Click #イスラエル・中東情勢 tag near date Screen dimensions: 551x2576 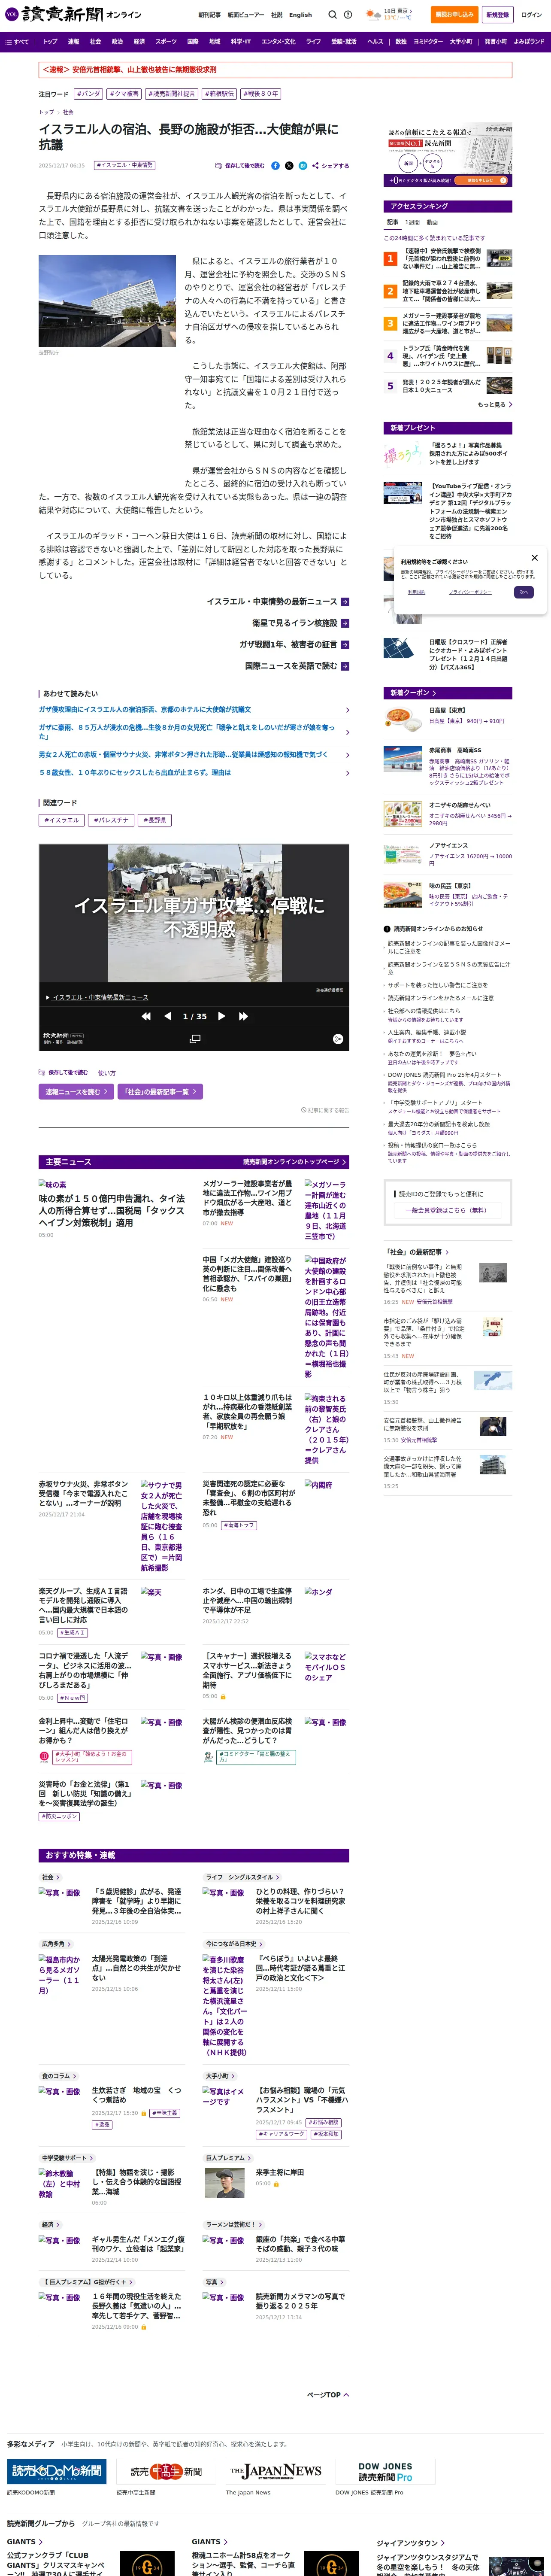click(125, 165)
